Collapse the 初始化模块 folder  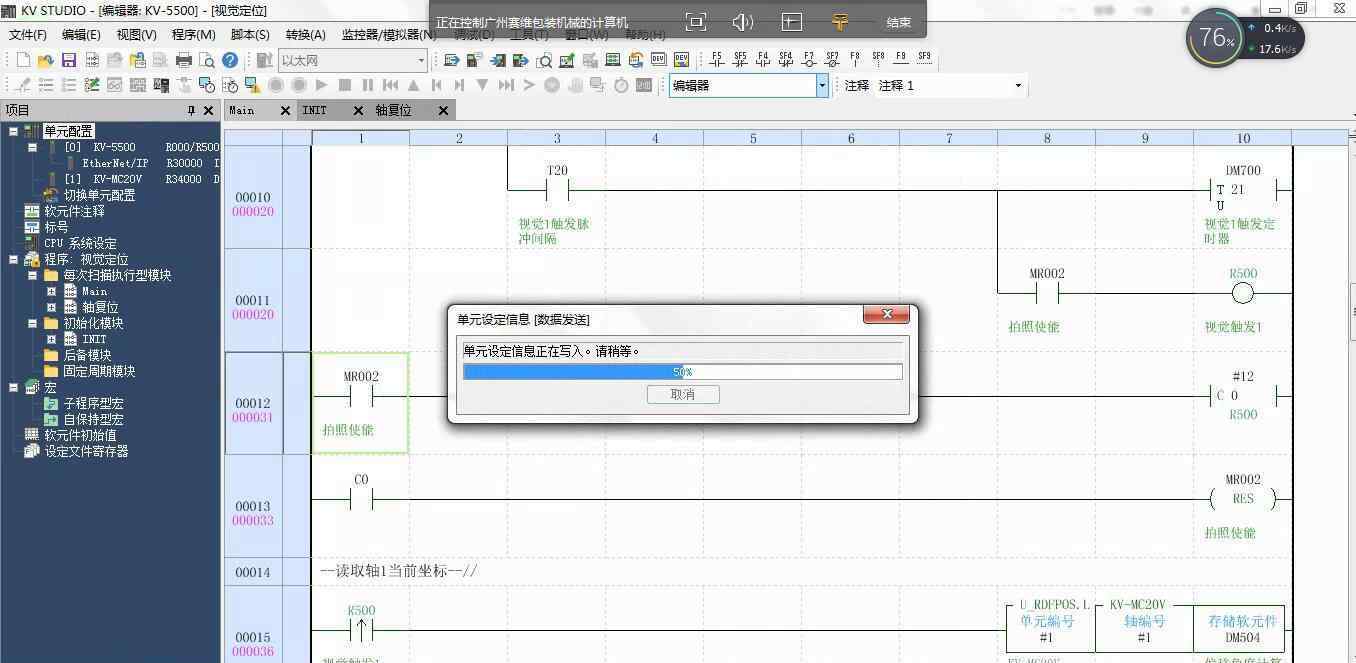point(32,323)
